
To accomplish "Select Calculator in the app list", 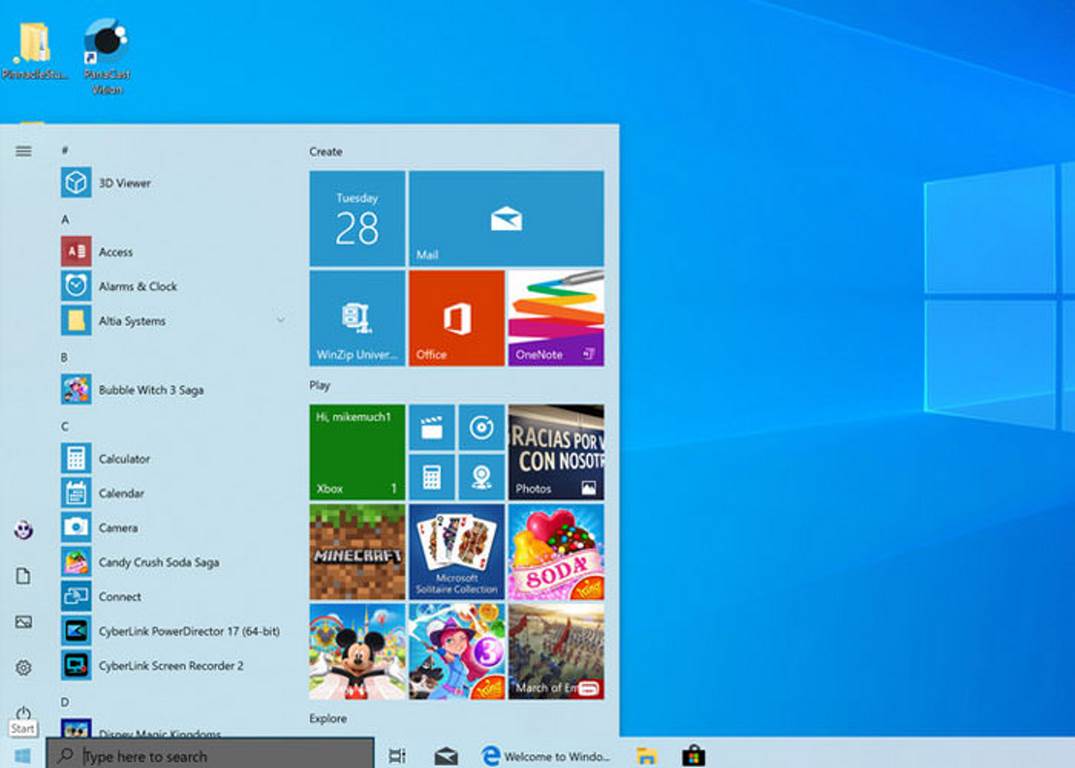I will point(124,459).
